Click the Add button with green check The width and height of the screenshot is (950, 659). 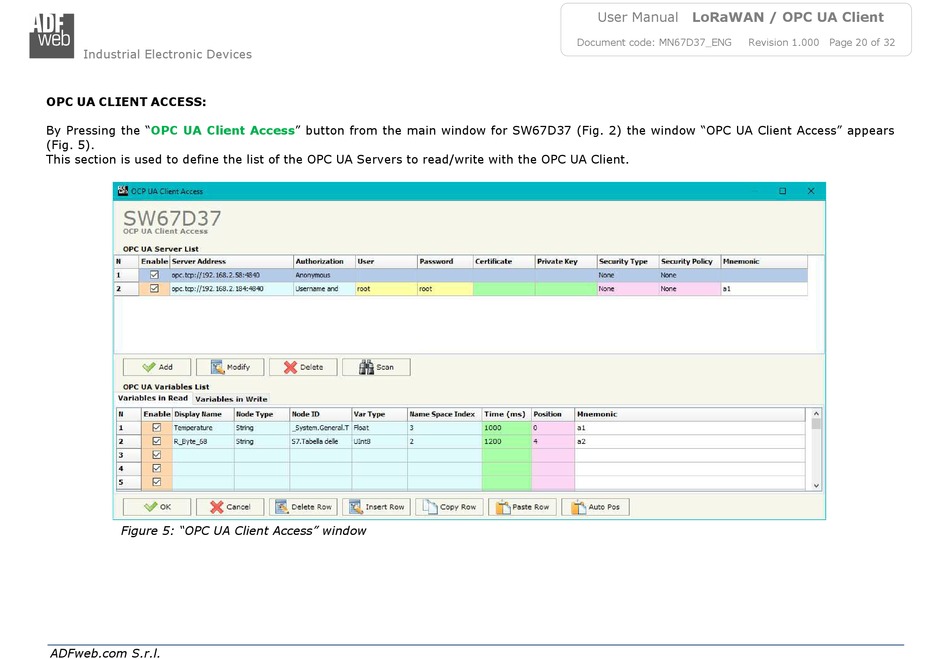tap(157, 367)
